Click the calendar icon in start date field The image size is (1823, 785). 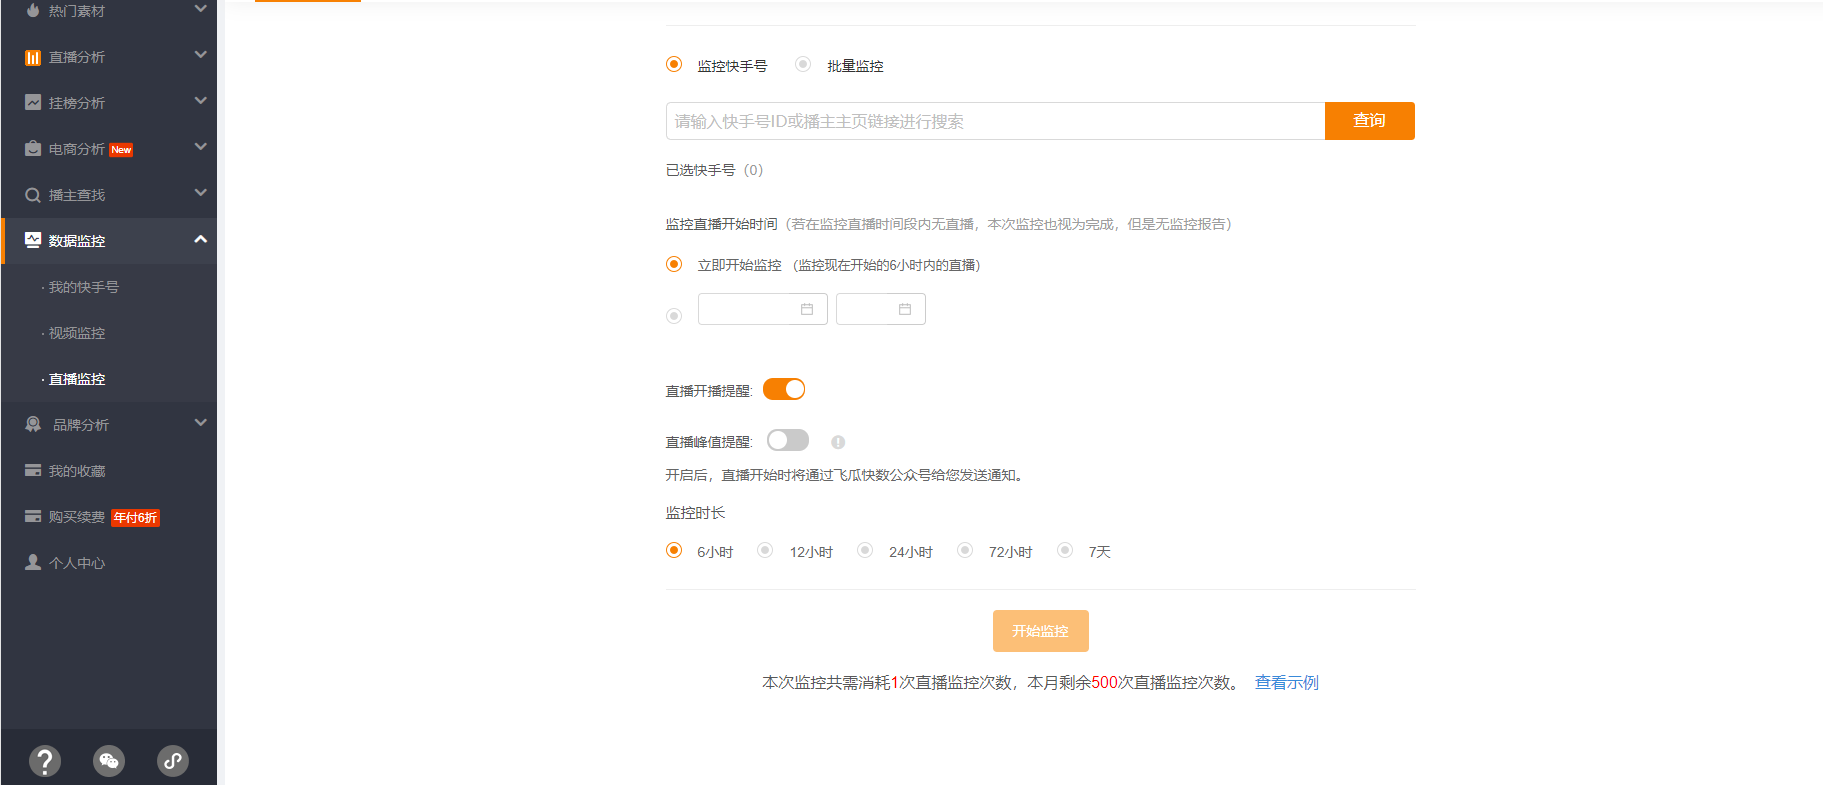tap(807, 309)
